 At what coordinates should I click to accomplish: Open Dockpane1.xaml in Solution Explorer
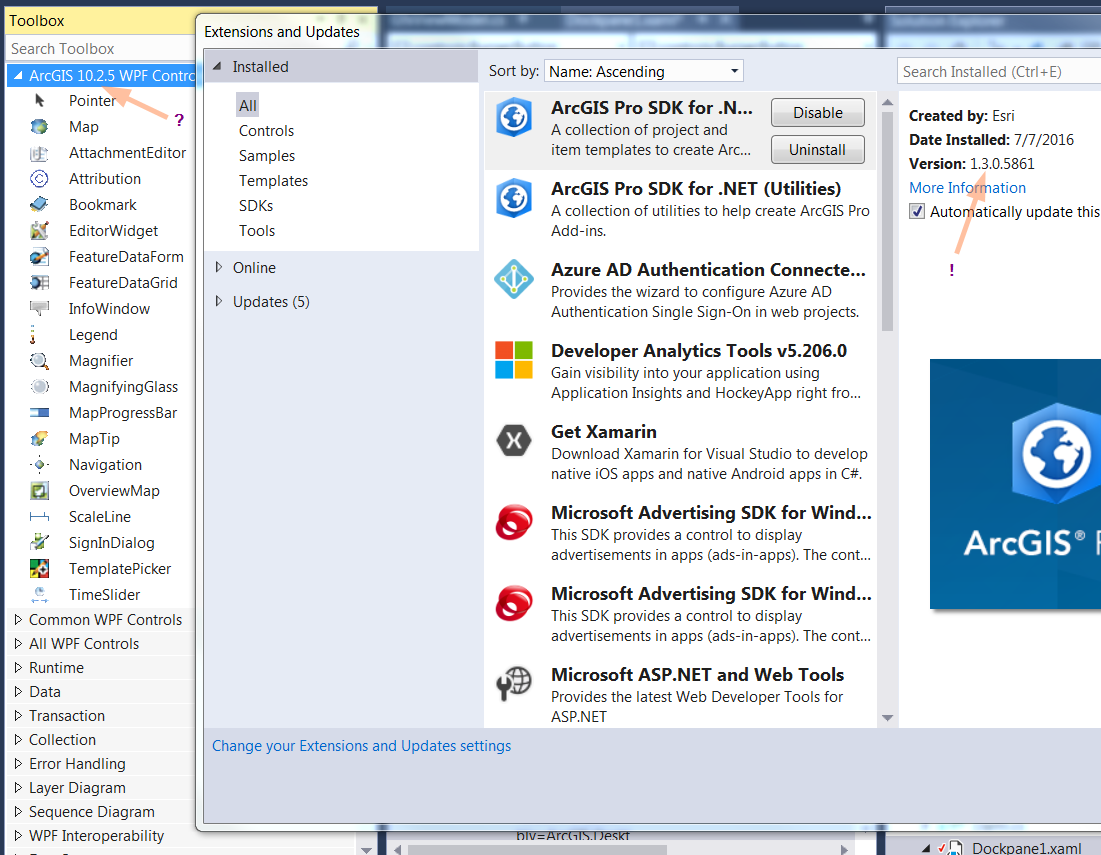[1026, 848]
